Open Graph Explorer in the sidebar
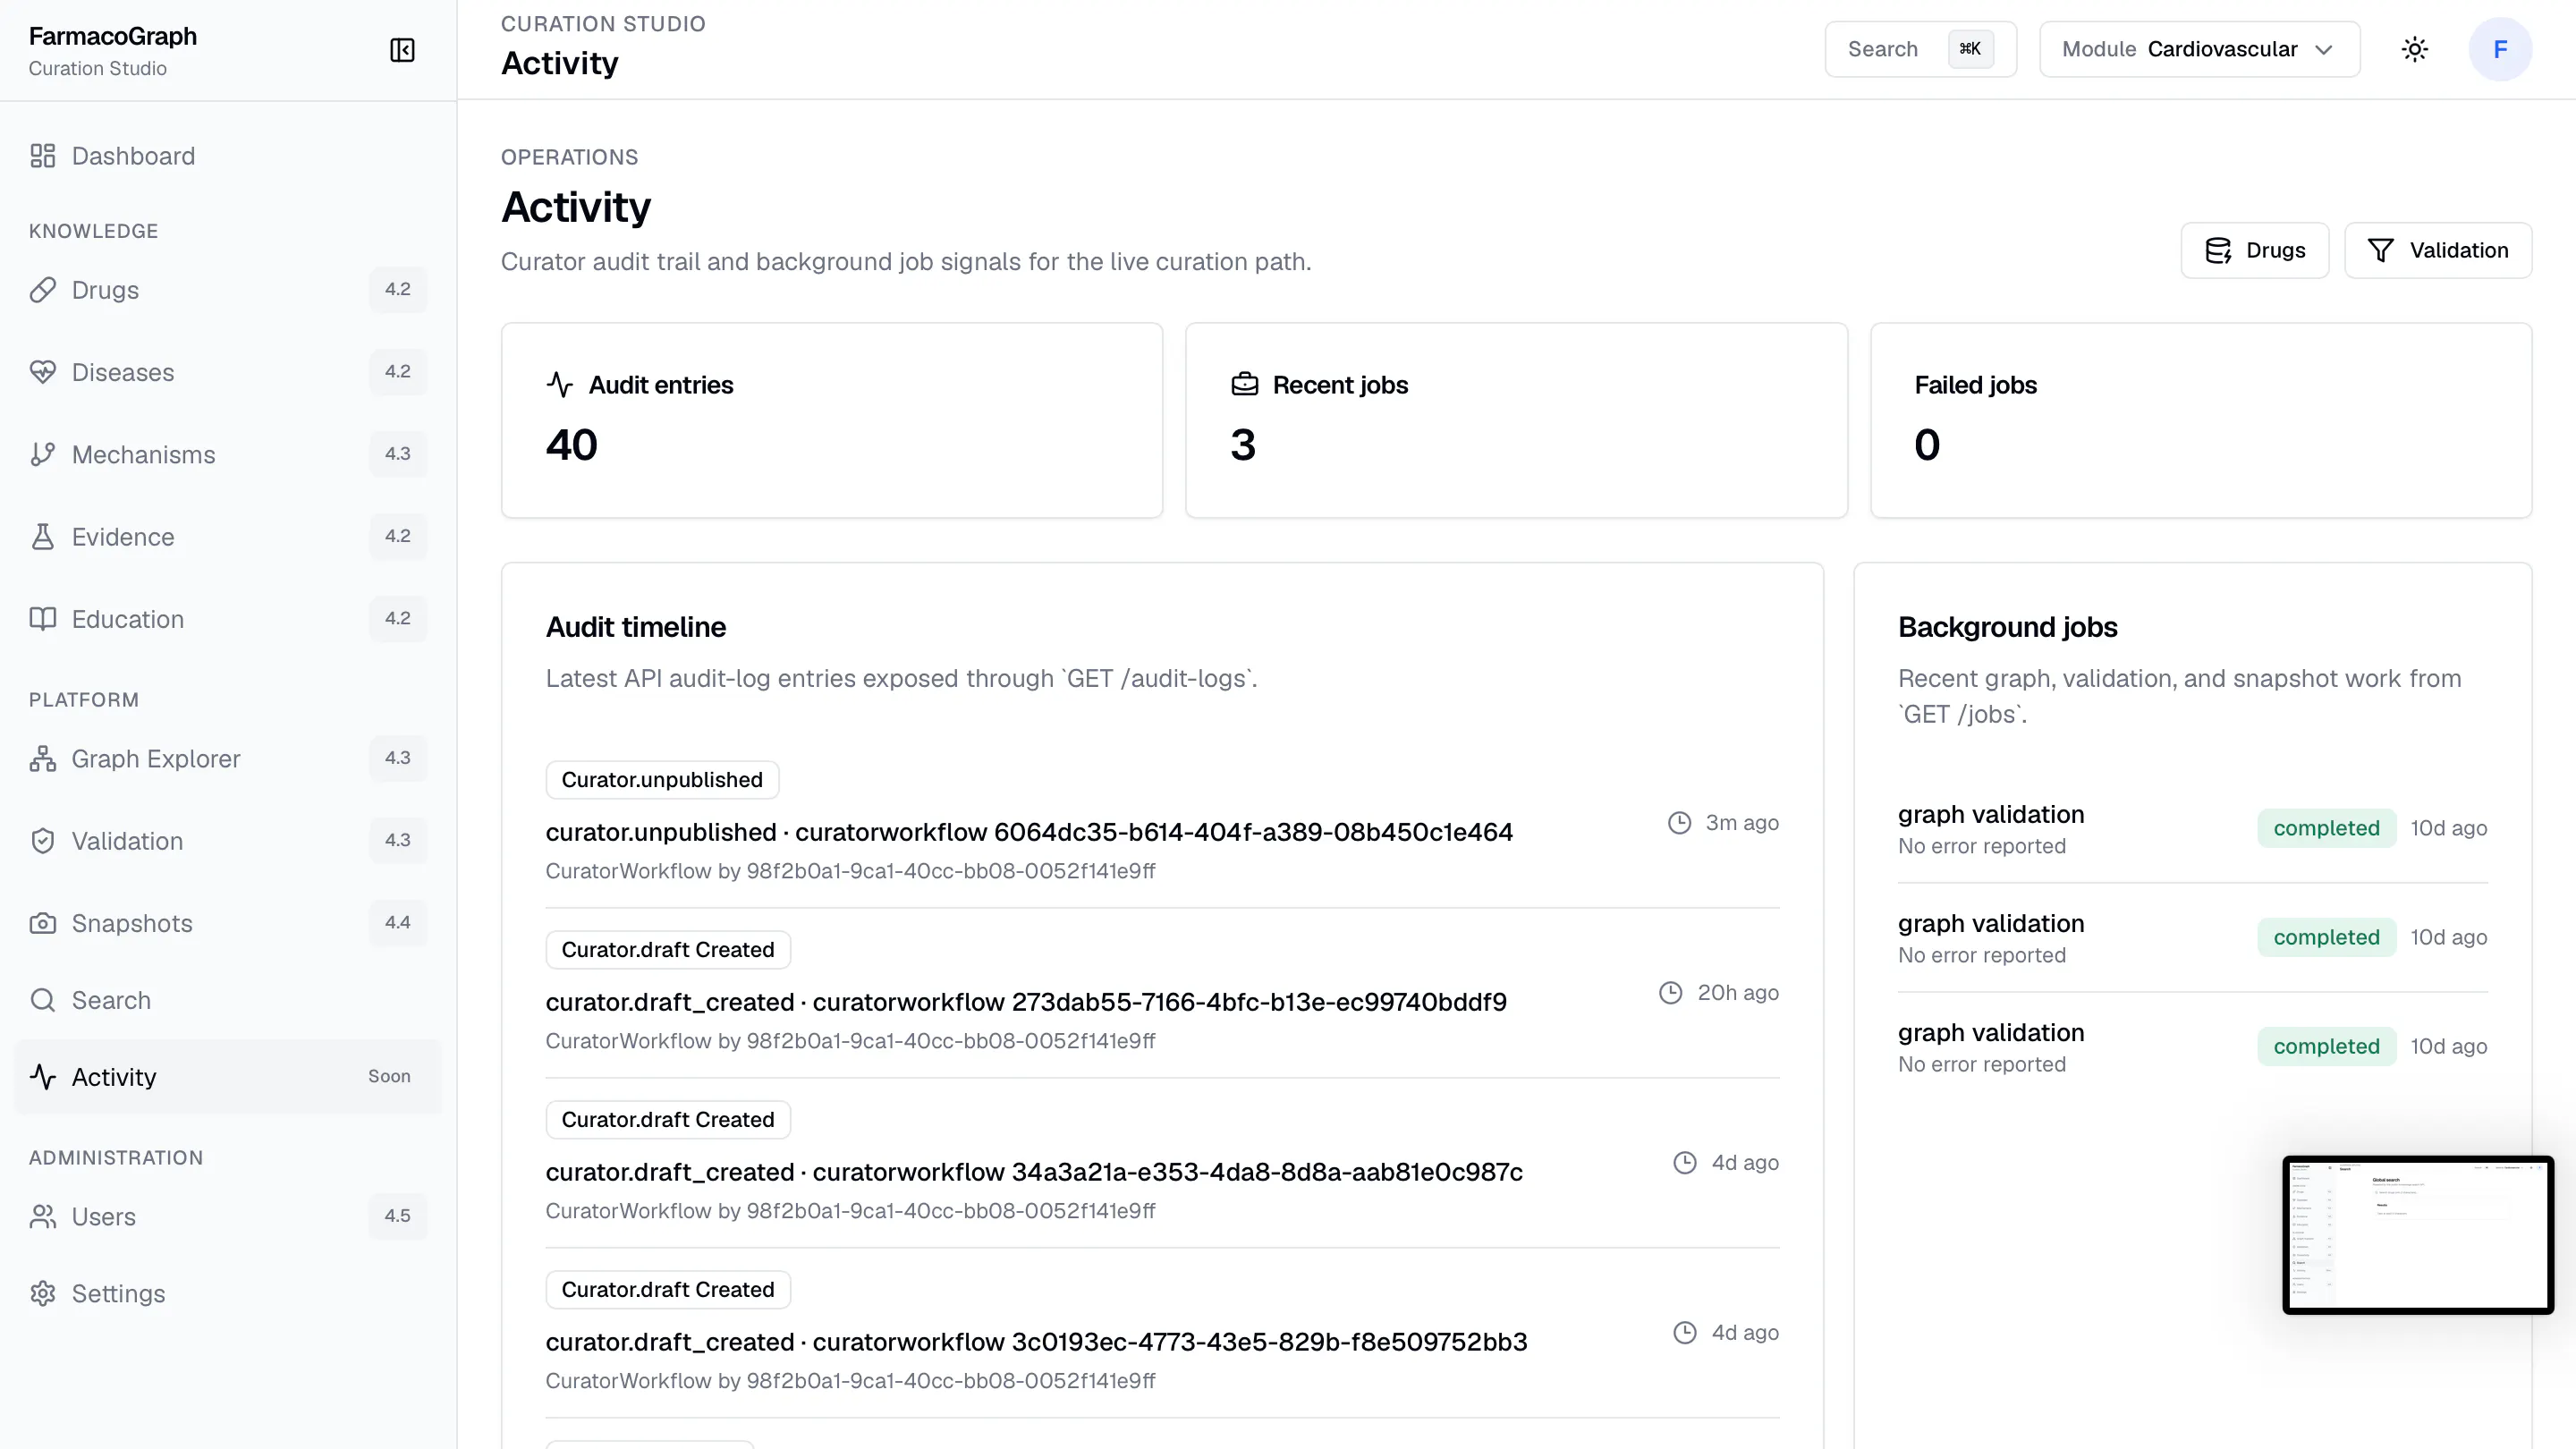 tap(228, 759)
